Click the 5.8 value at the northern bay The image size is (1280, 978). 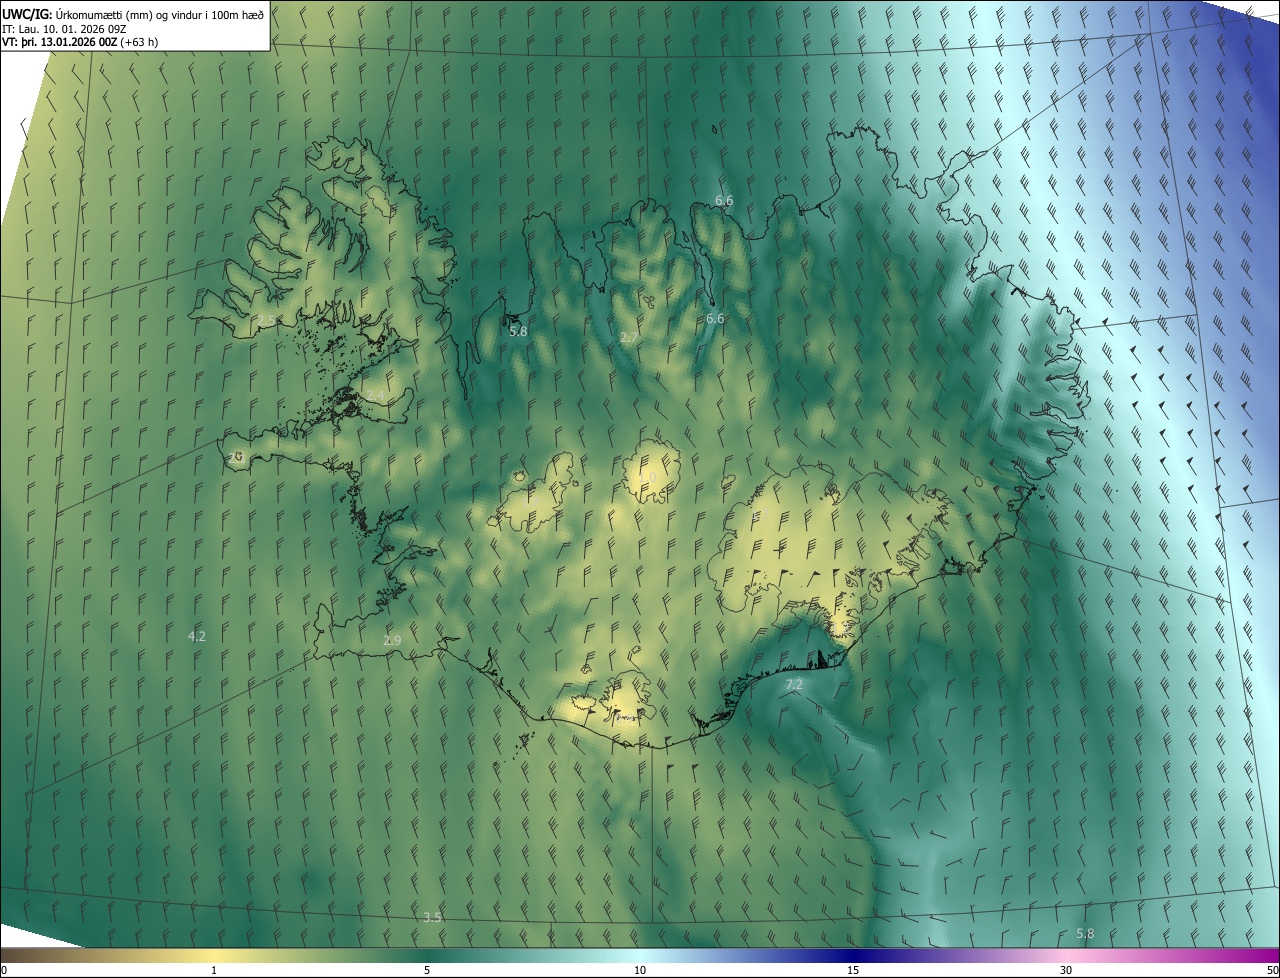pyautogui.click(x=518, y=331)
